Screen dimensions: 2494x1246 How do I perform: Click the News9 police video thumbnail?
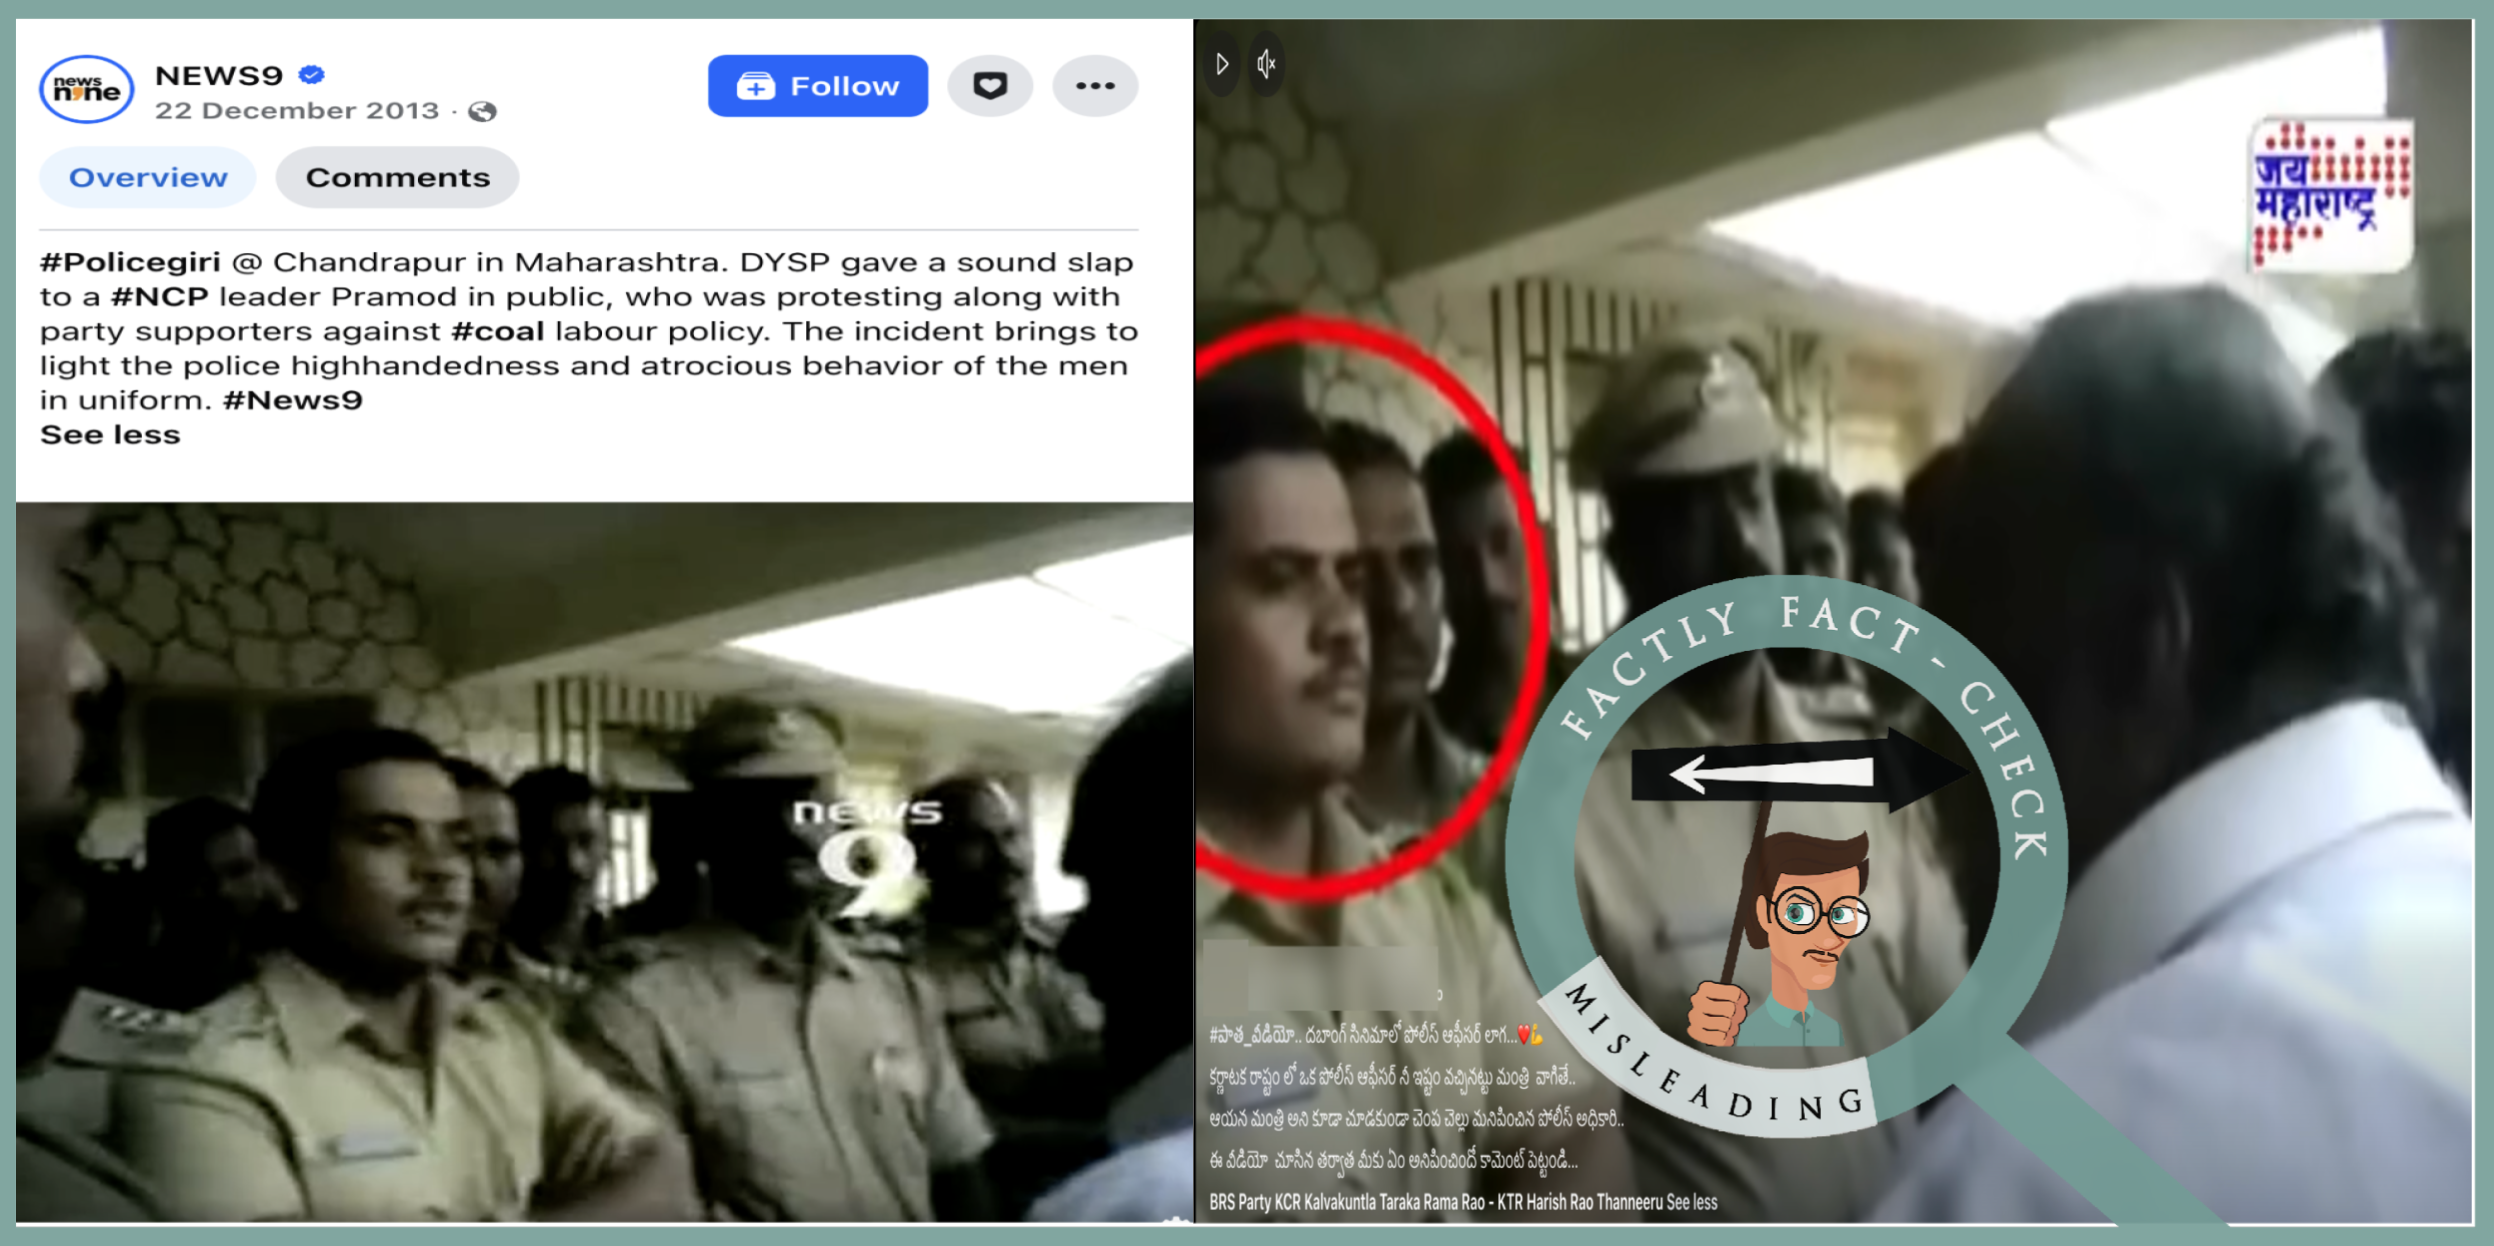(604, 860)
